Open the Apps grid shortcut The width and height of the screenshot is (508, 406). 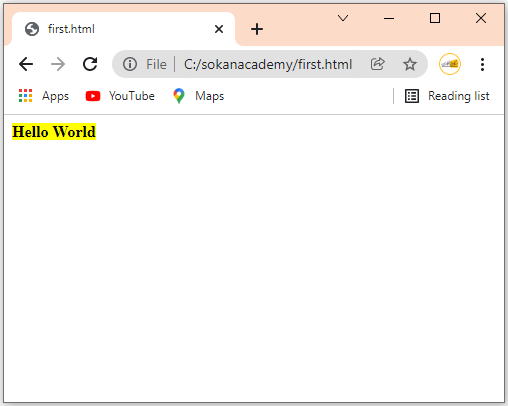tap(44, 96)
